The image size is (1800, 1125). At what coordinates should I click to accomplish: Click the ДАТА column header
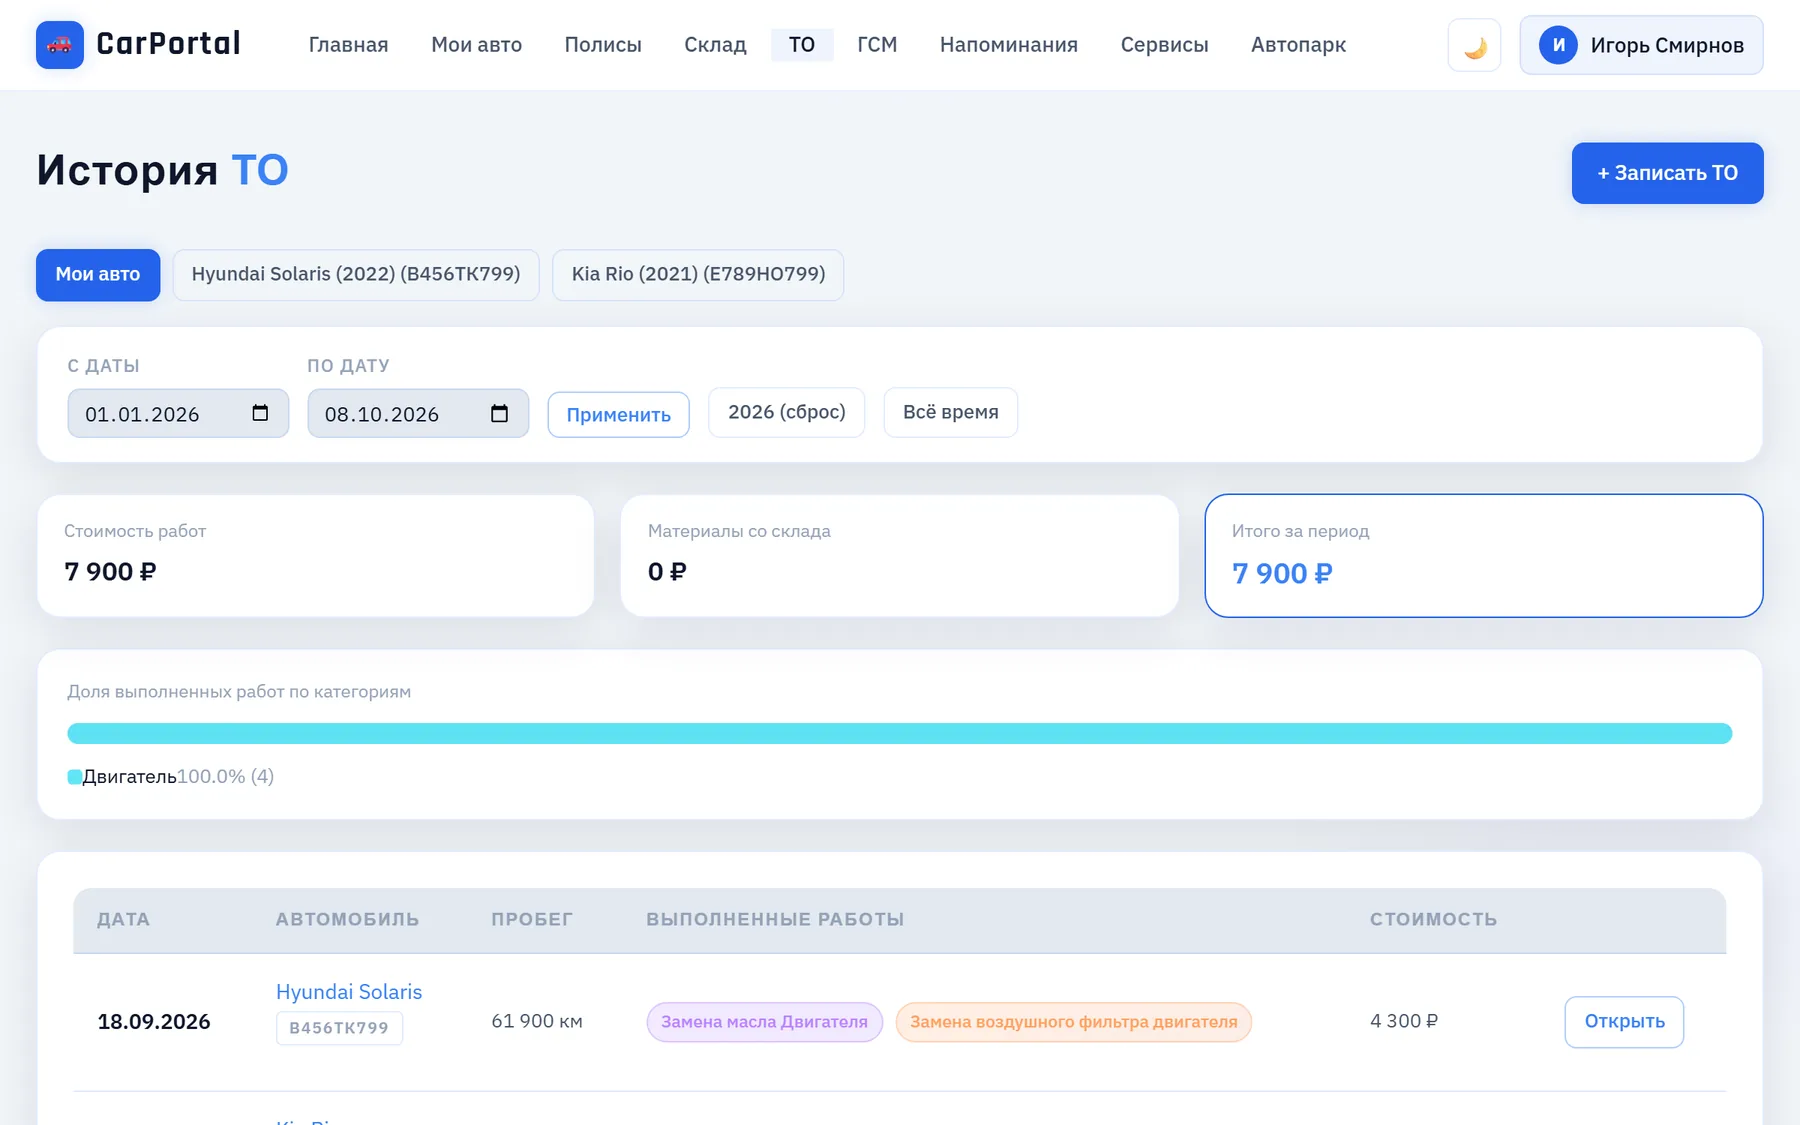(x=123, y=919)
